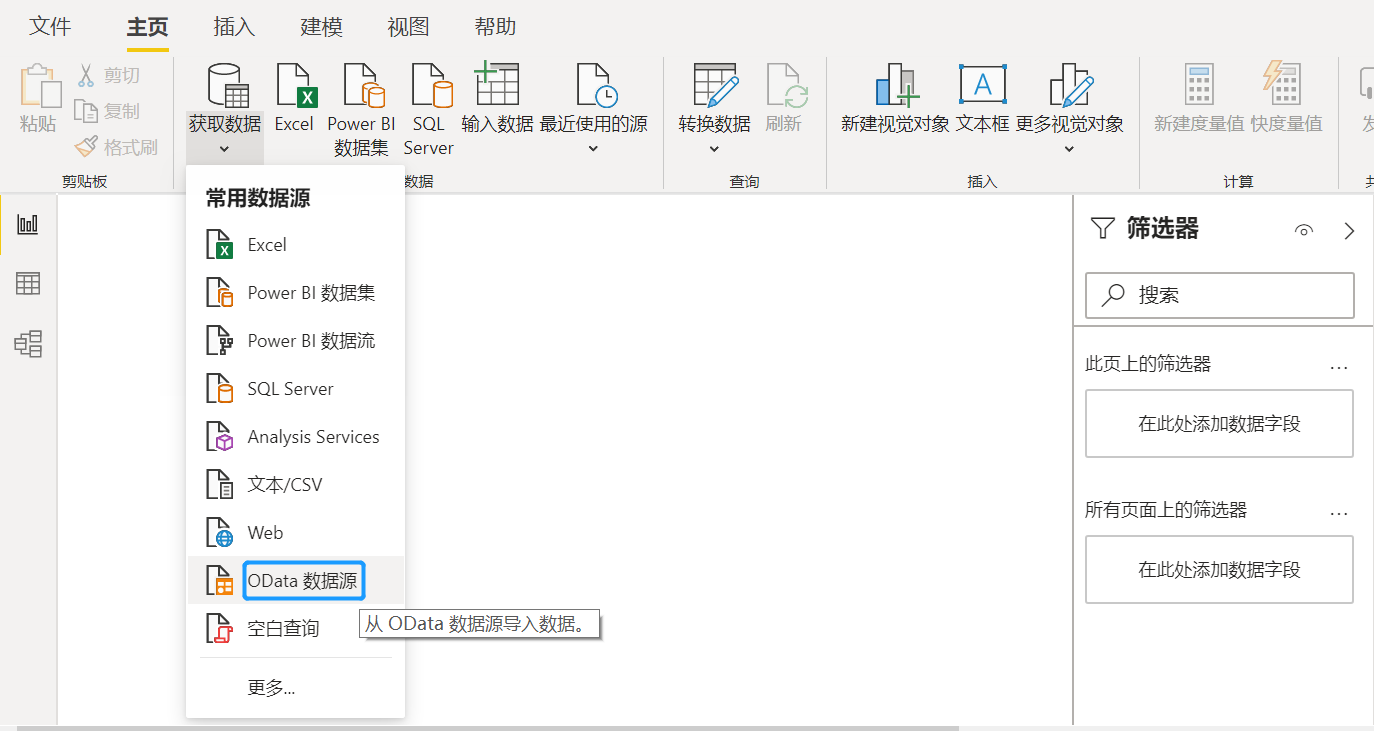Collapse the 筛选器 pane chevron

click(1349, 231)
